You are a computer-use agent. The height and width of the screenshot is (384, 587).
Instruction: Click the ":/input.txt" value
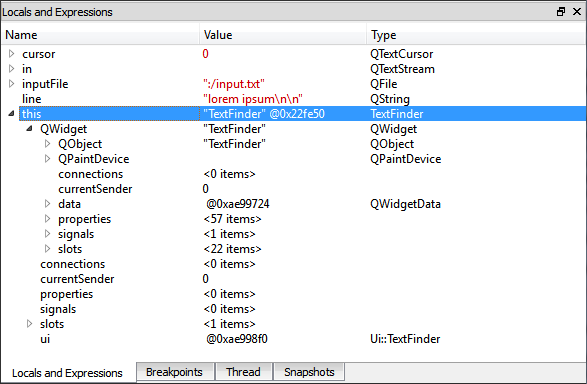(234, 84)
